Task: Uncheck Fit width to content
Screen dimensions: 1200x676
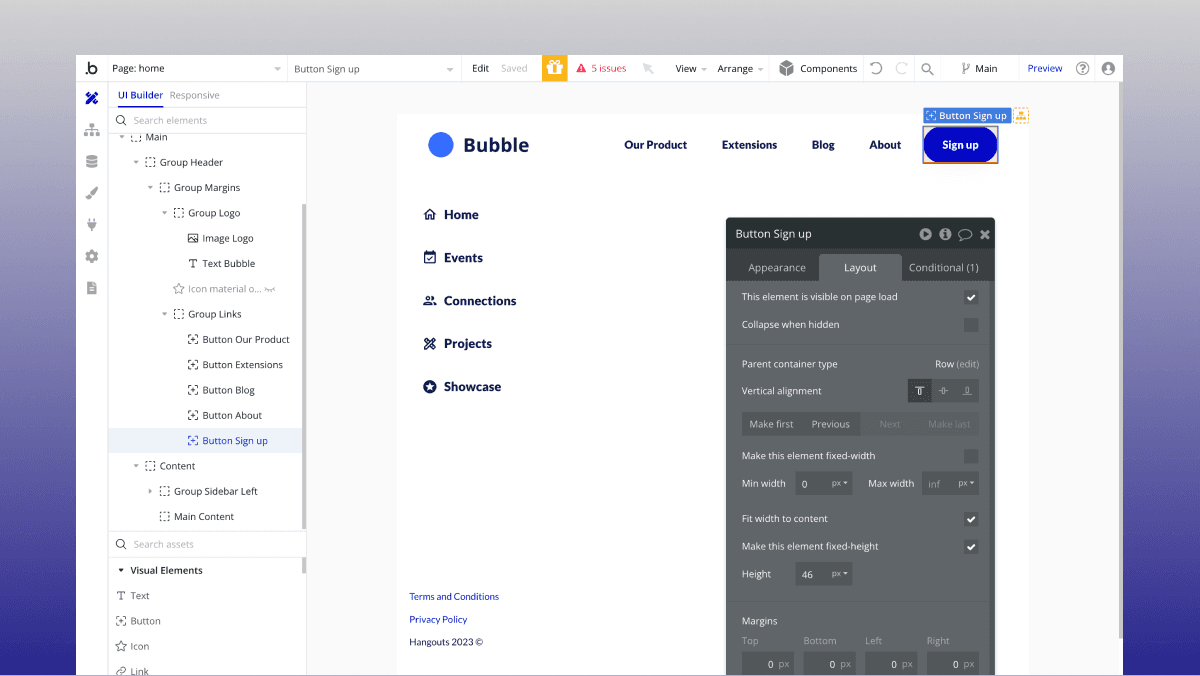Action: [971, 519]
